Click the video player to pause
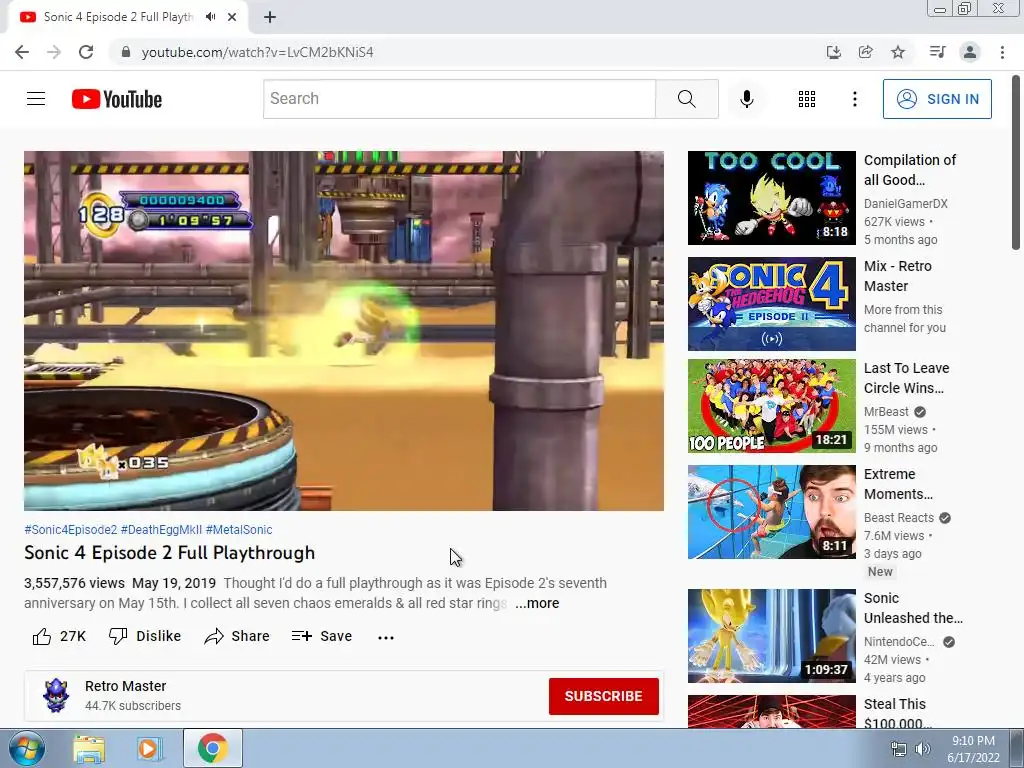The width and height of the screenshot is (1024, 768). click(x=344, y=330)
